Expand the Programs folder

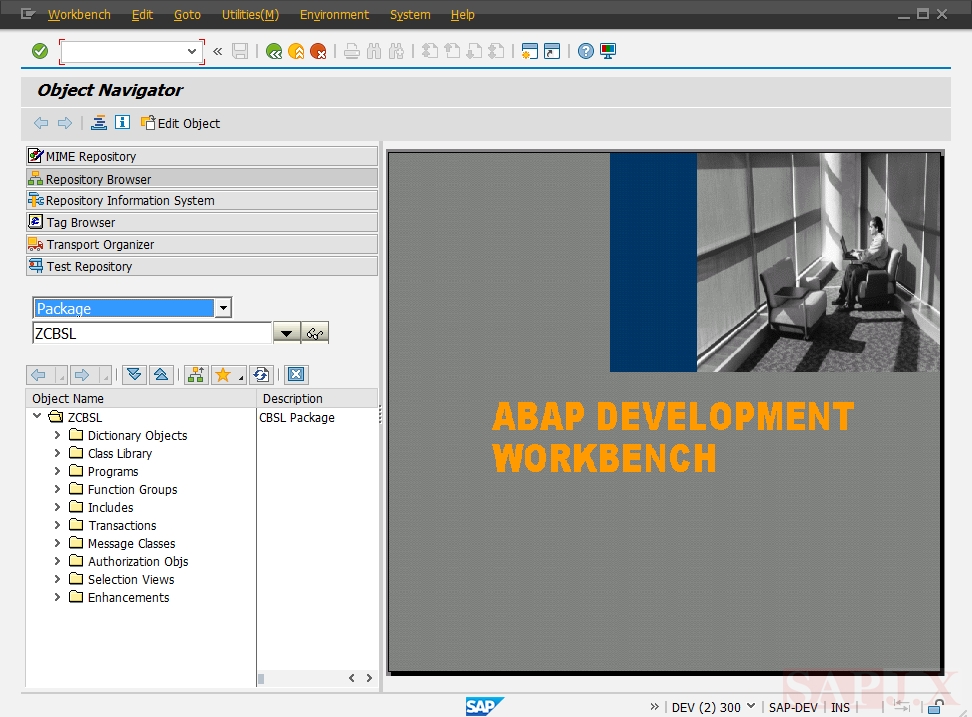[x=58, y=471]
